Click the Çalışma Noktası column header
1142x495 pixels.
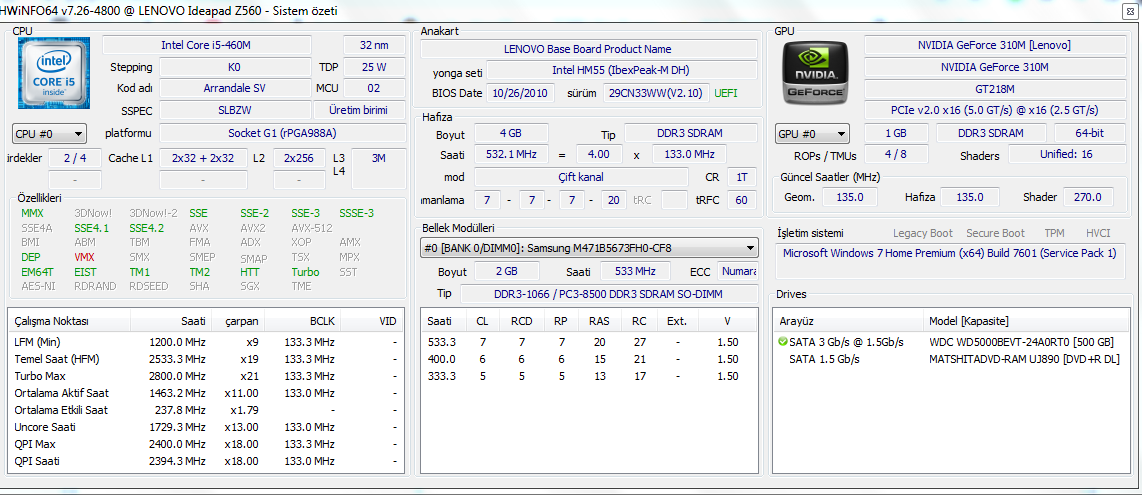(70, 321)
